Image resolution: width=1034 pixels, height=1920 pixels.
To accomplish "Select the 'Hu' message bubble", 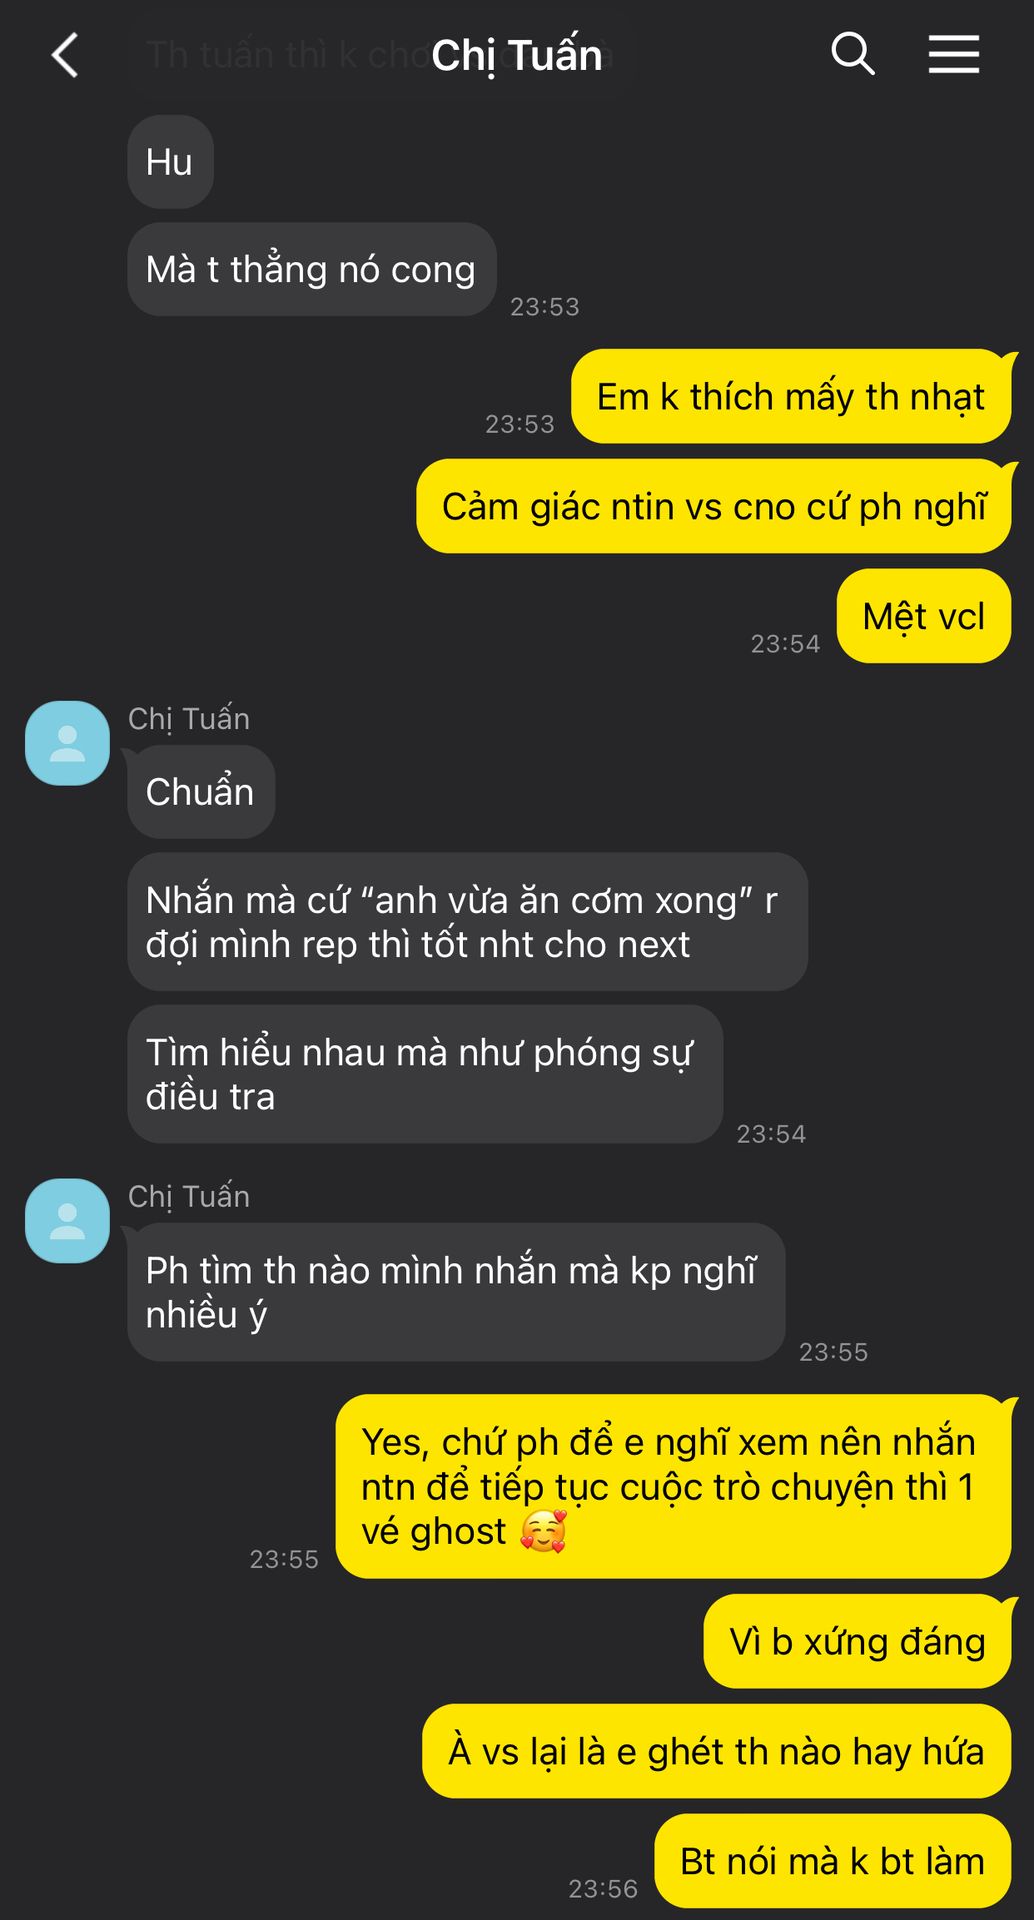I will coord(170,162).
